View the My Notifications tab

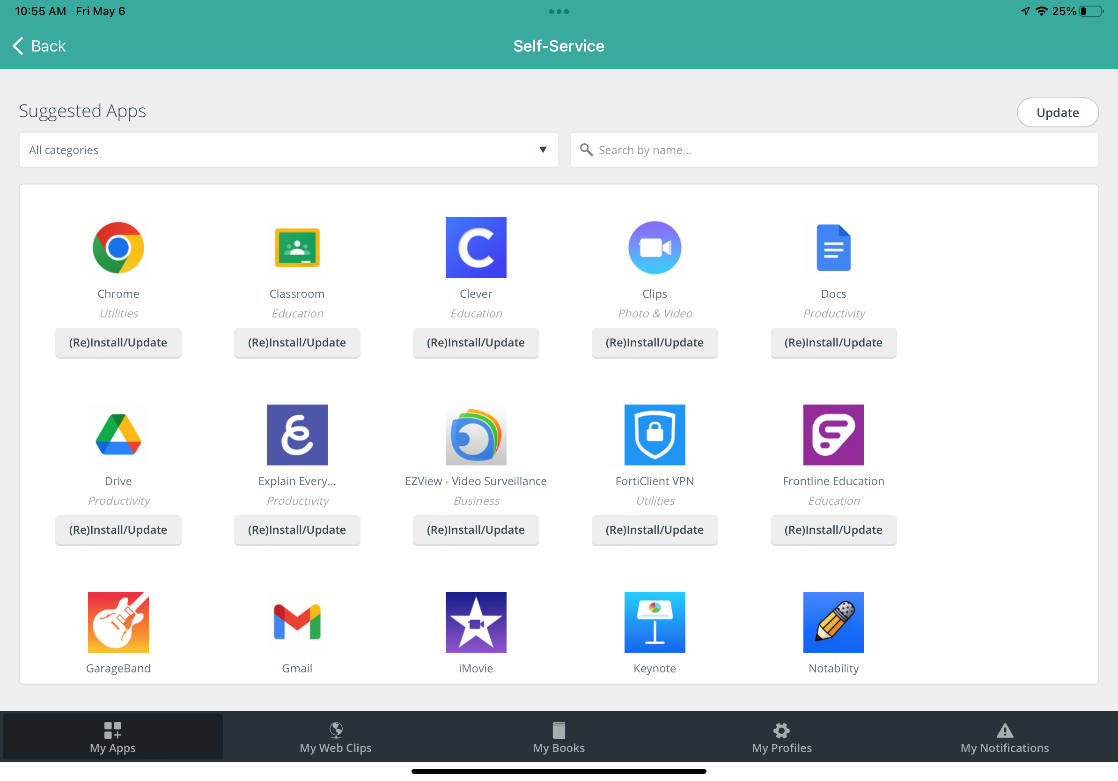tap(1005, 737)
